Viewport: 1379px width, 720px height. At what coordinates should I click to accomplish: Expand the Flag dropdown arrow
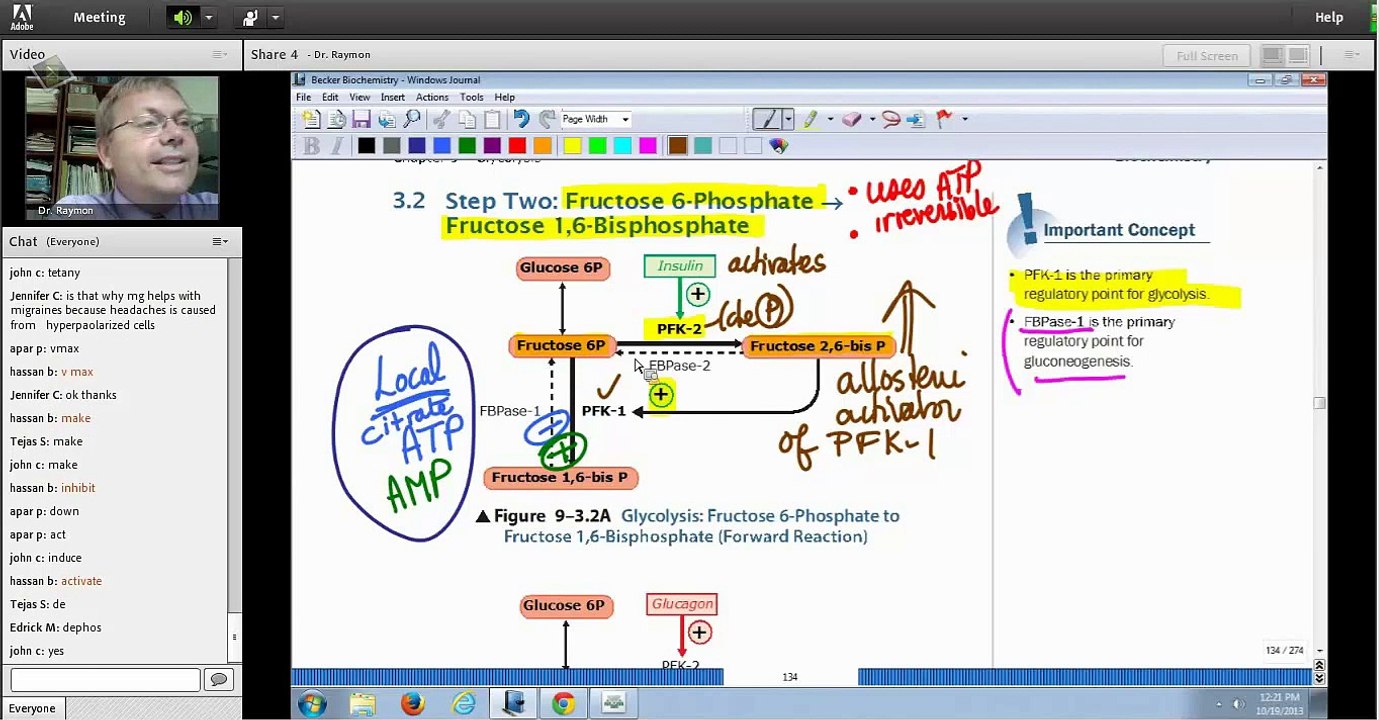pyautogui.click(x=964, y=120)
